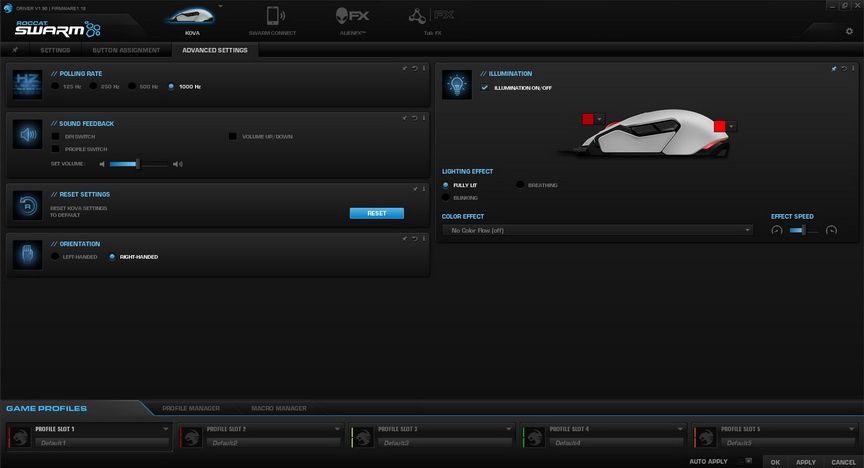
Task: Click the Reset Settings circular arrow icon
Action: 28,205
